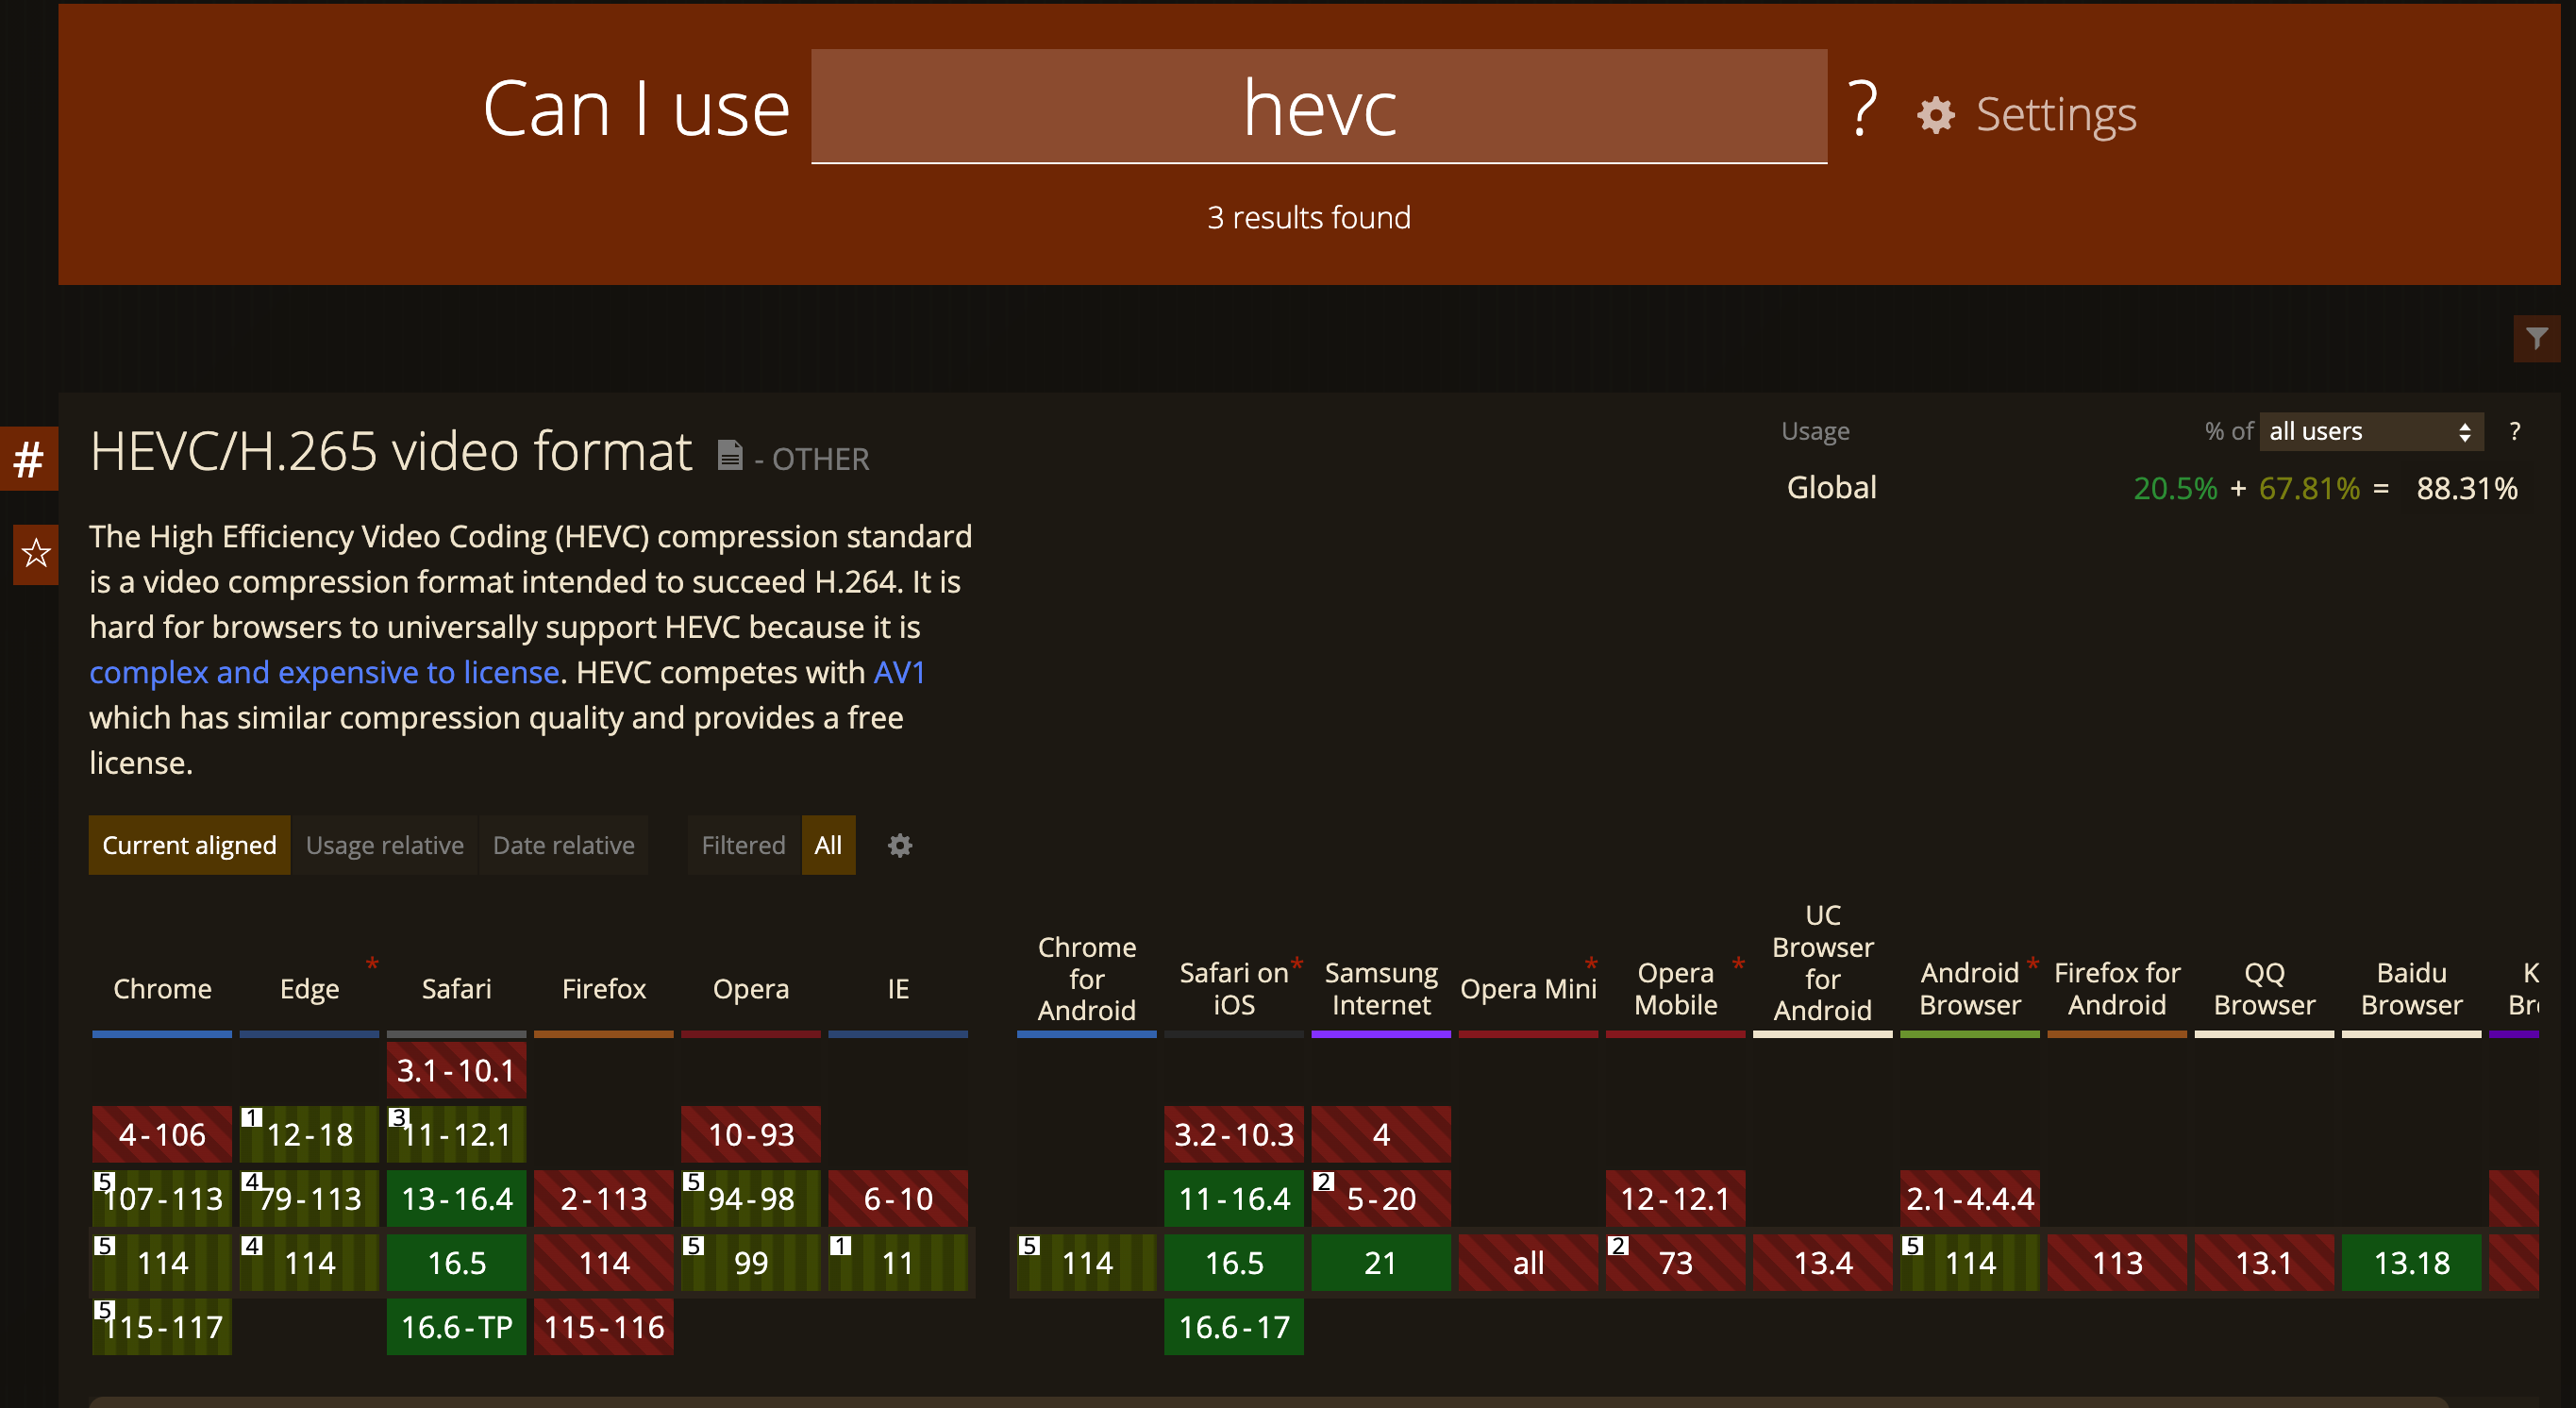Click the Settings label in header

2057,115
